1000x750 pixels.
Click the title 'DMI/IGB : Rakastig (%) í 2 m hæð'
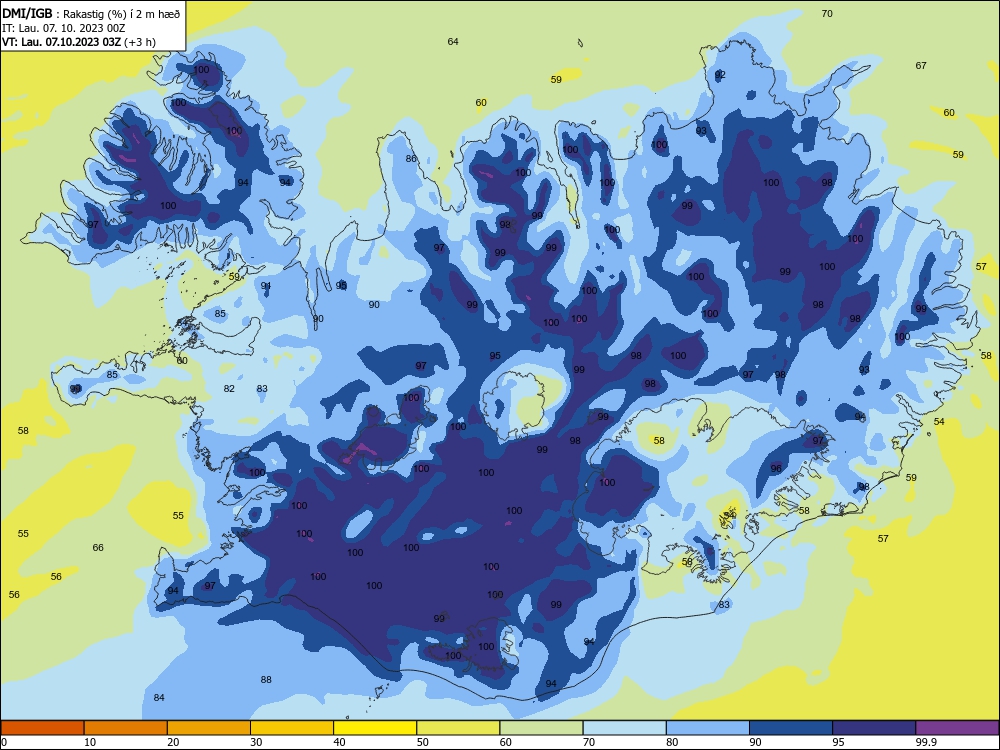[91, 13]
